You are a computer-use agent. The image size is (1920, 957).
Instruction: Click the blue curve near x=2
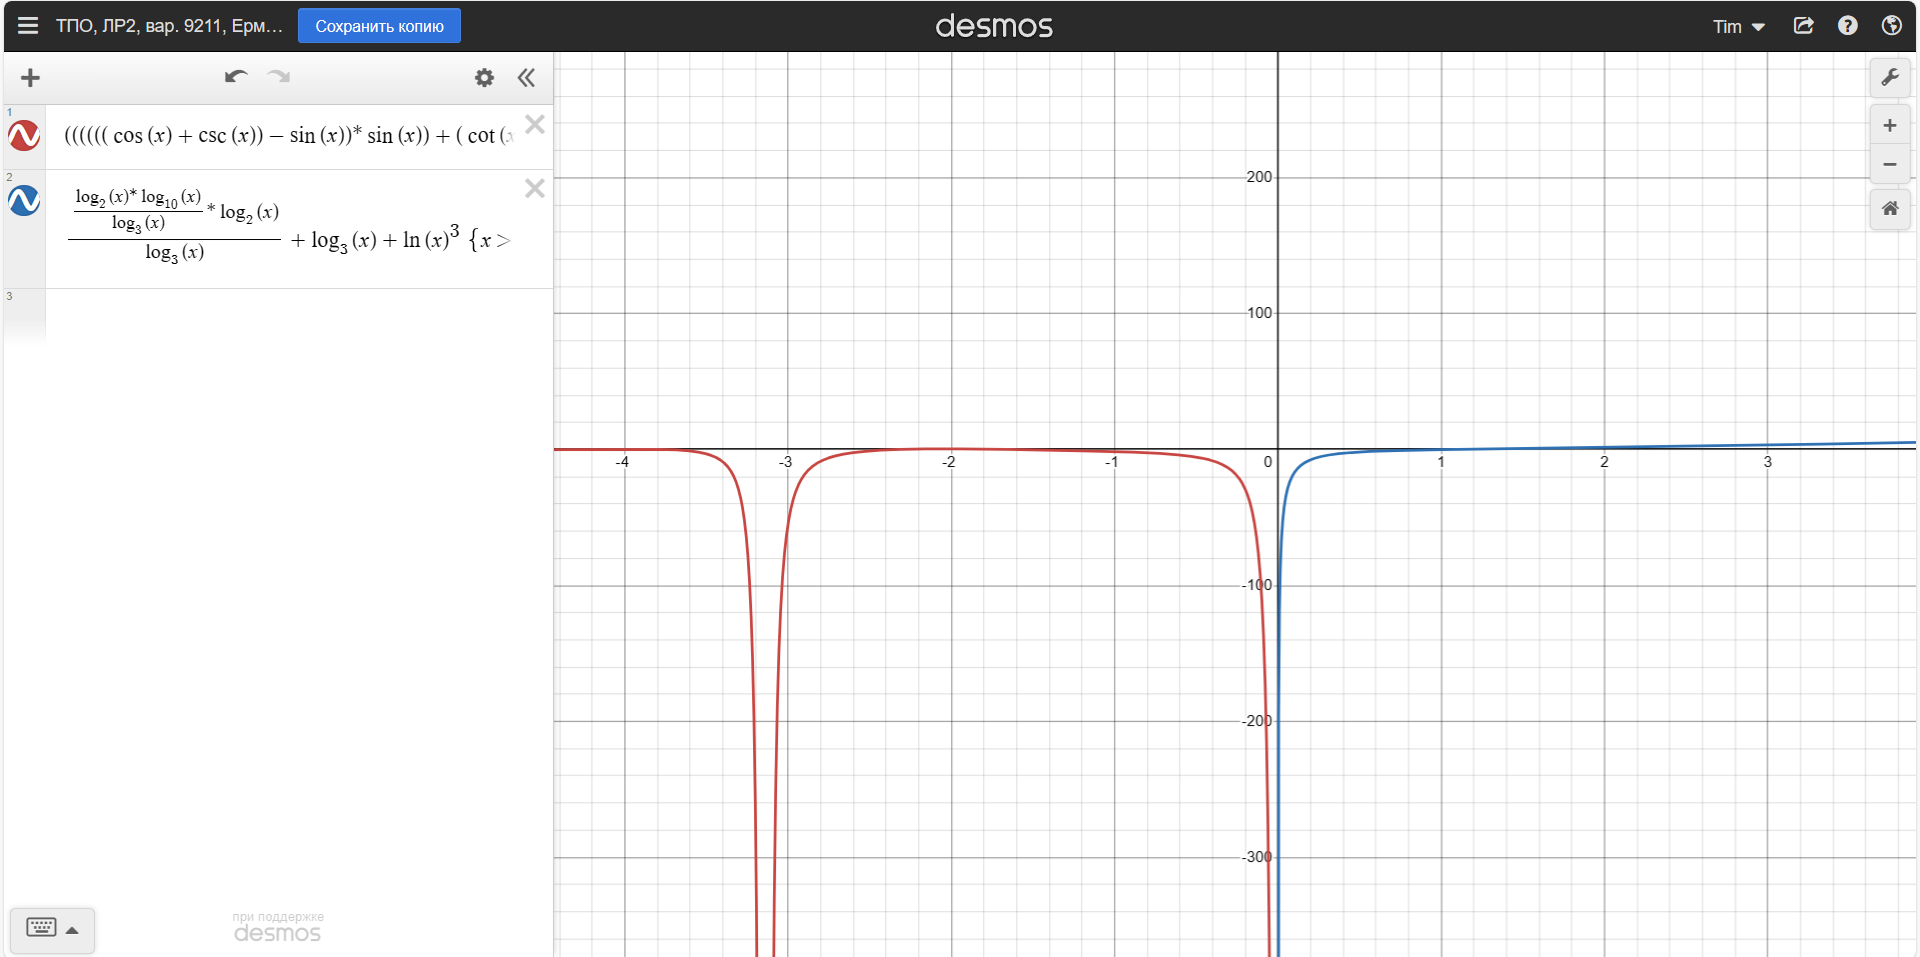pyautogui.click(x=1604, y=447)
